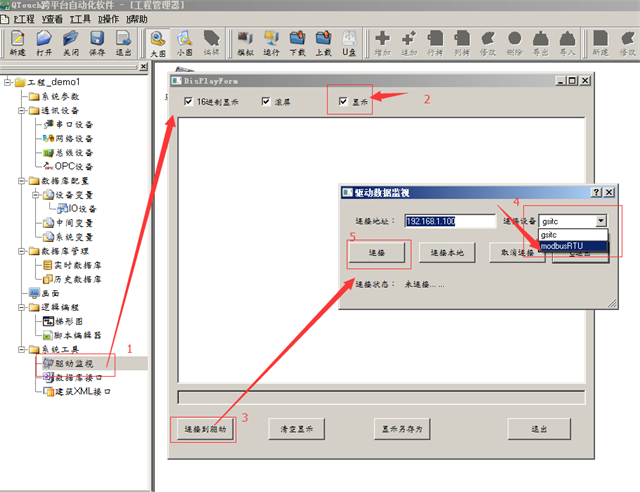Image resolution: width=640 pixels, height=492 pixels.
Task: Toggle the 16进制显示 checkbox
Action: pos(189,101)
